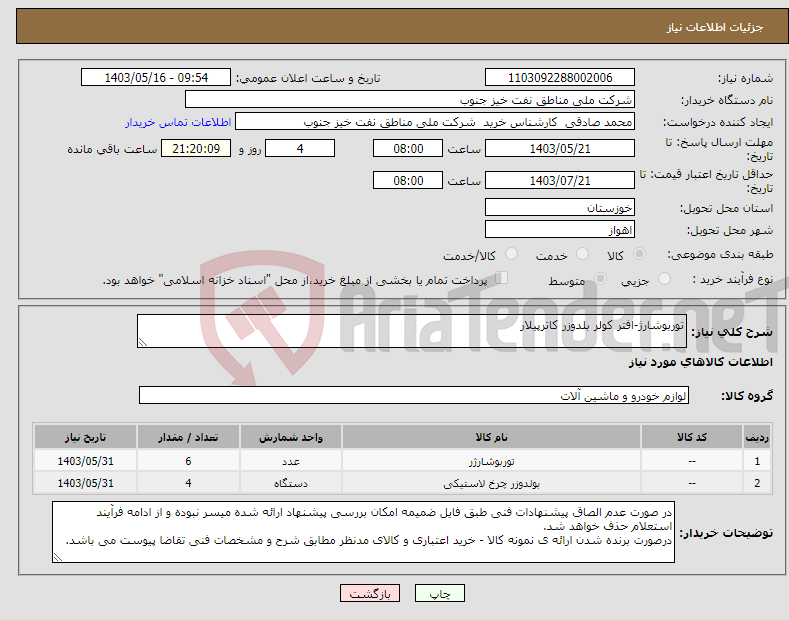Click the city field اهواز
This screenshot has width=789, height=620.
[560, 229]
